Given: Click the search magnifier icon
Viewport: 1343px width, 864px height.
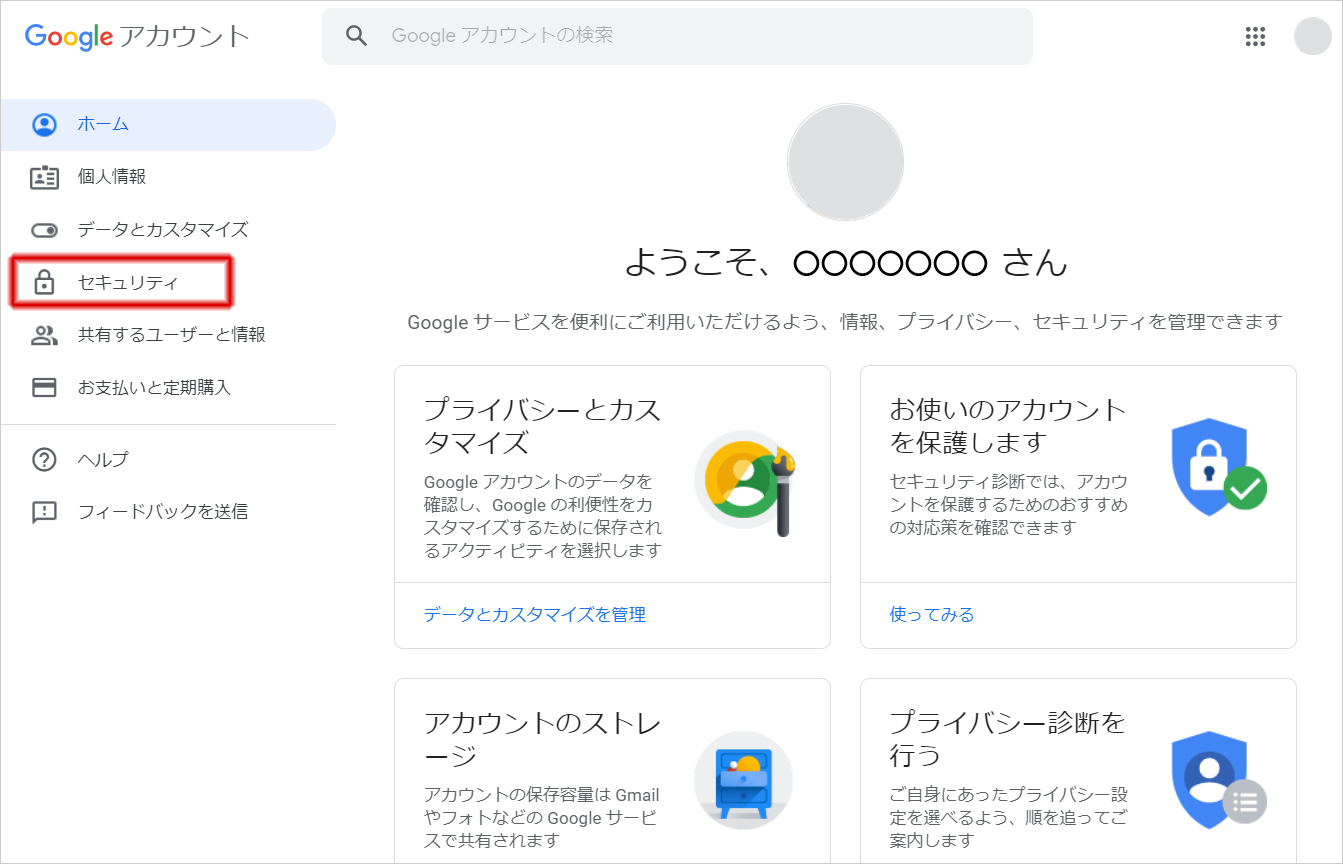Looking at the screenshot, I should tap(356, 36).
